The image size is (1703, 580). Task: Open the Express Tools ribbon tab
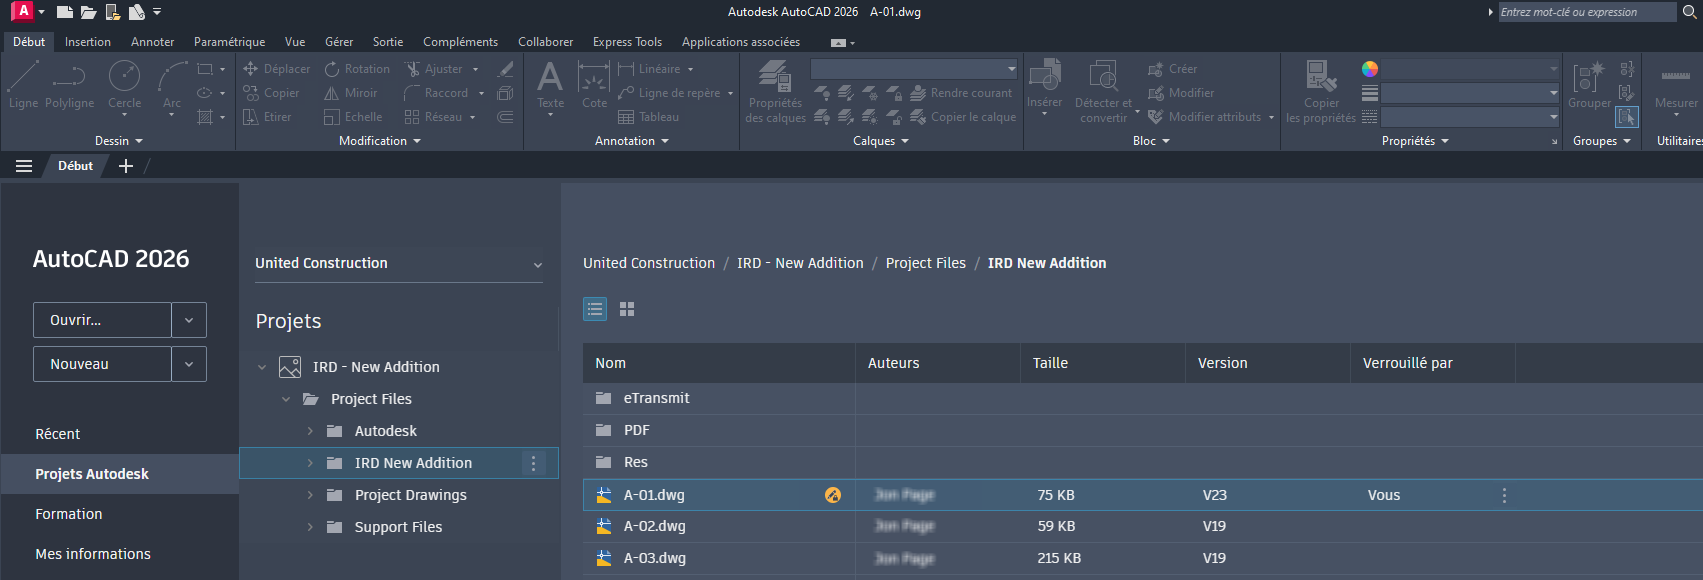(x=627, y=42)
